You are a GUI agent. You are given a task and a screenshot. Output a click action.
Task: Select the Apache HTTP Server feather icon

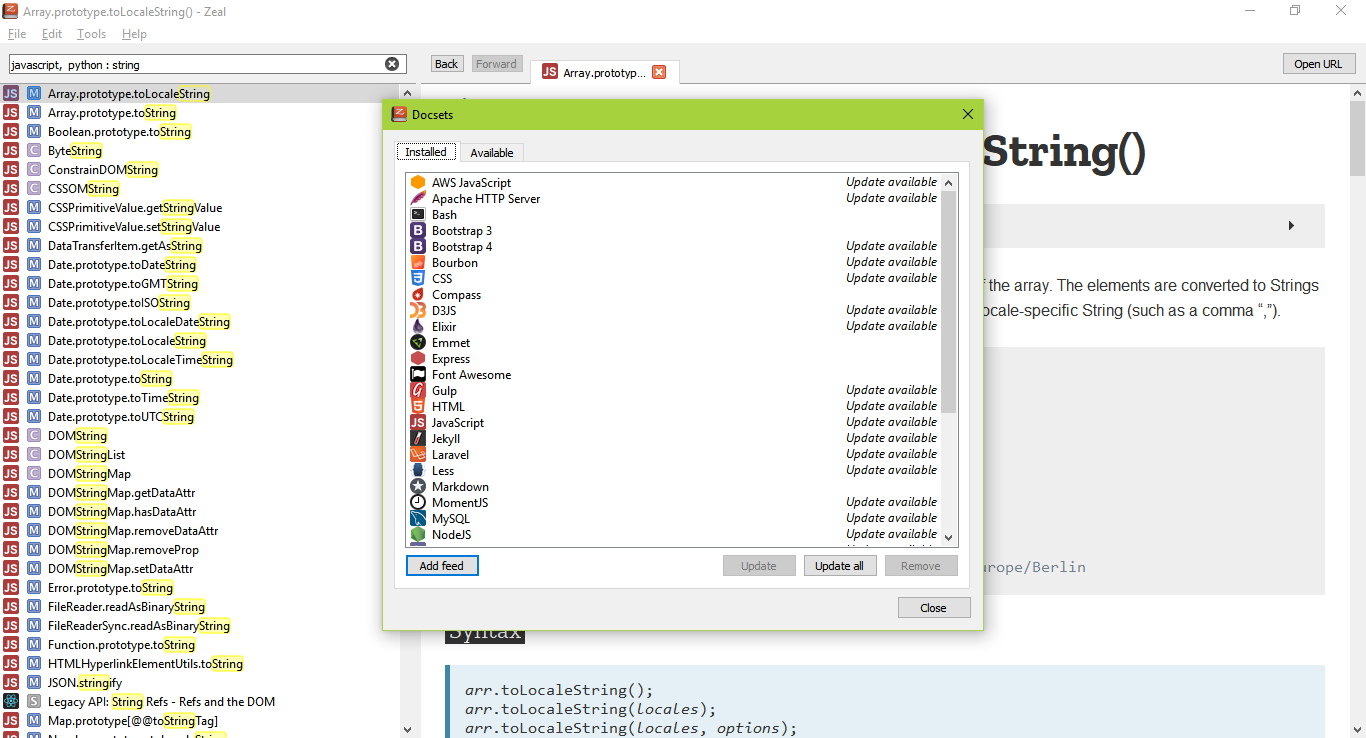418,199
